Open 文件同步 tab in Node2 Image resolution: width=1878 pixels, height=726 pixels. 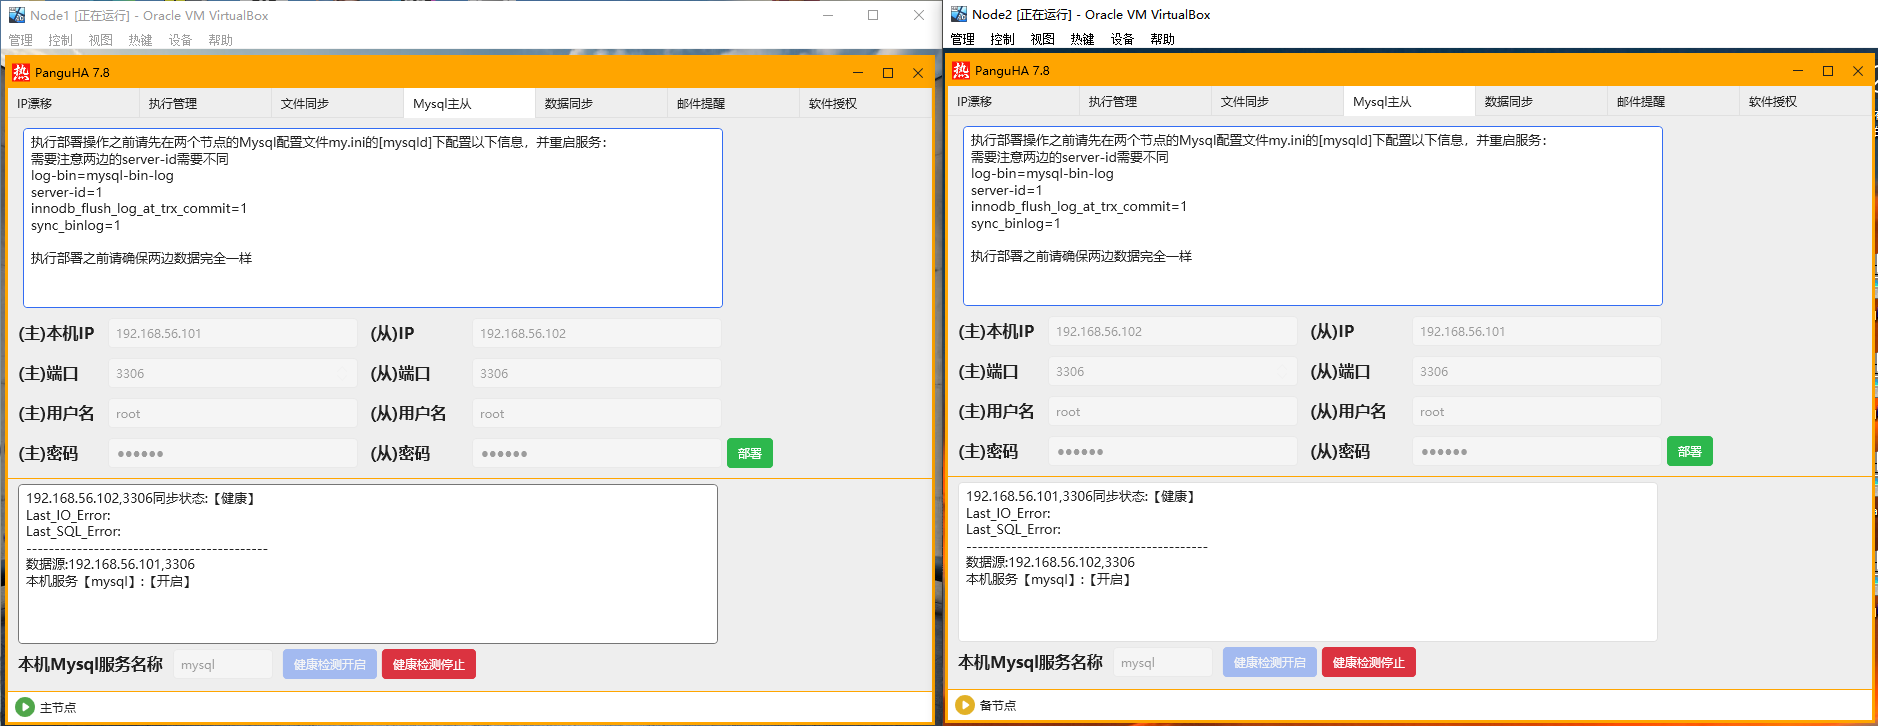click(x=1277, y=101)
